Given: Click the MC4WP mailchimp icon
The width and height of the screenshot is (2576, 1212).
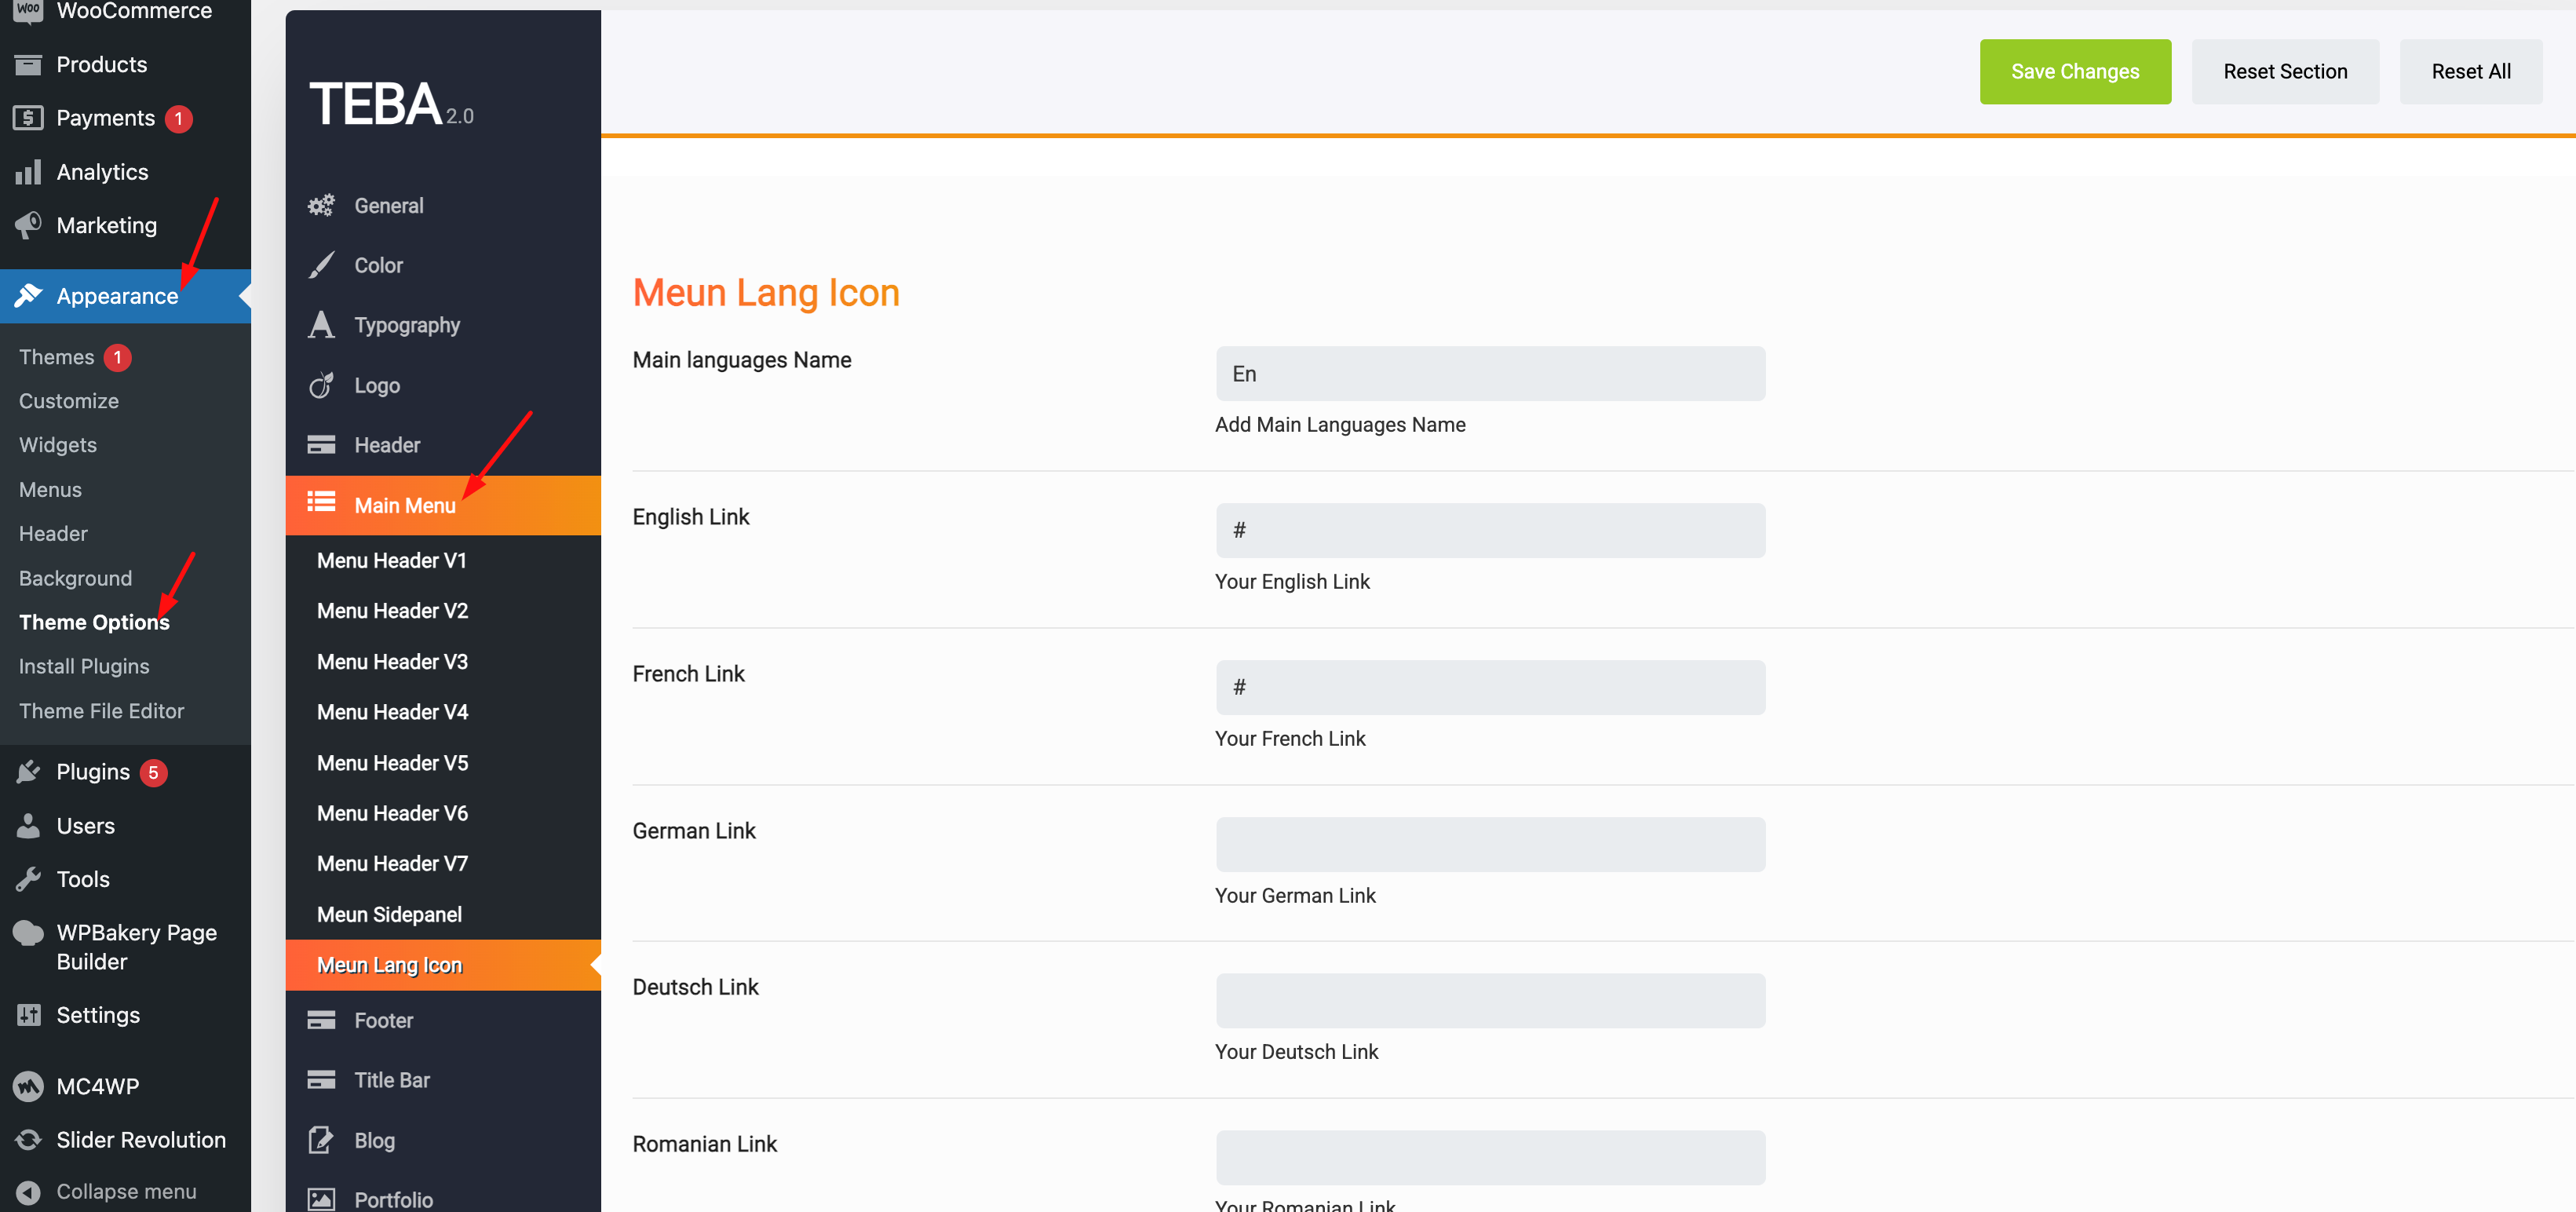Looking at the screenshot, I should coord(28,1086).
